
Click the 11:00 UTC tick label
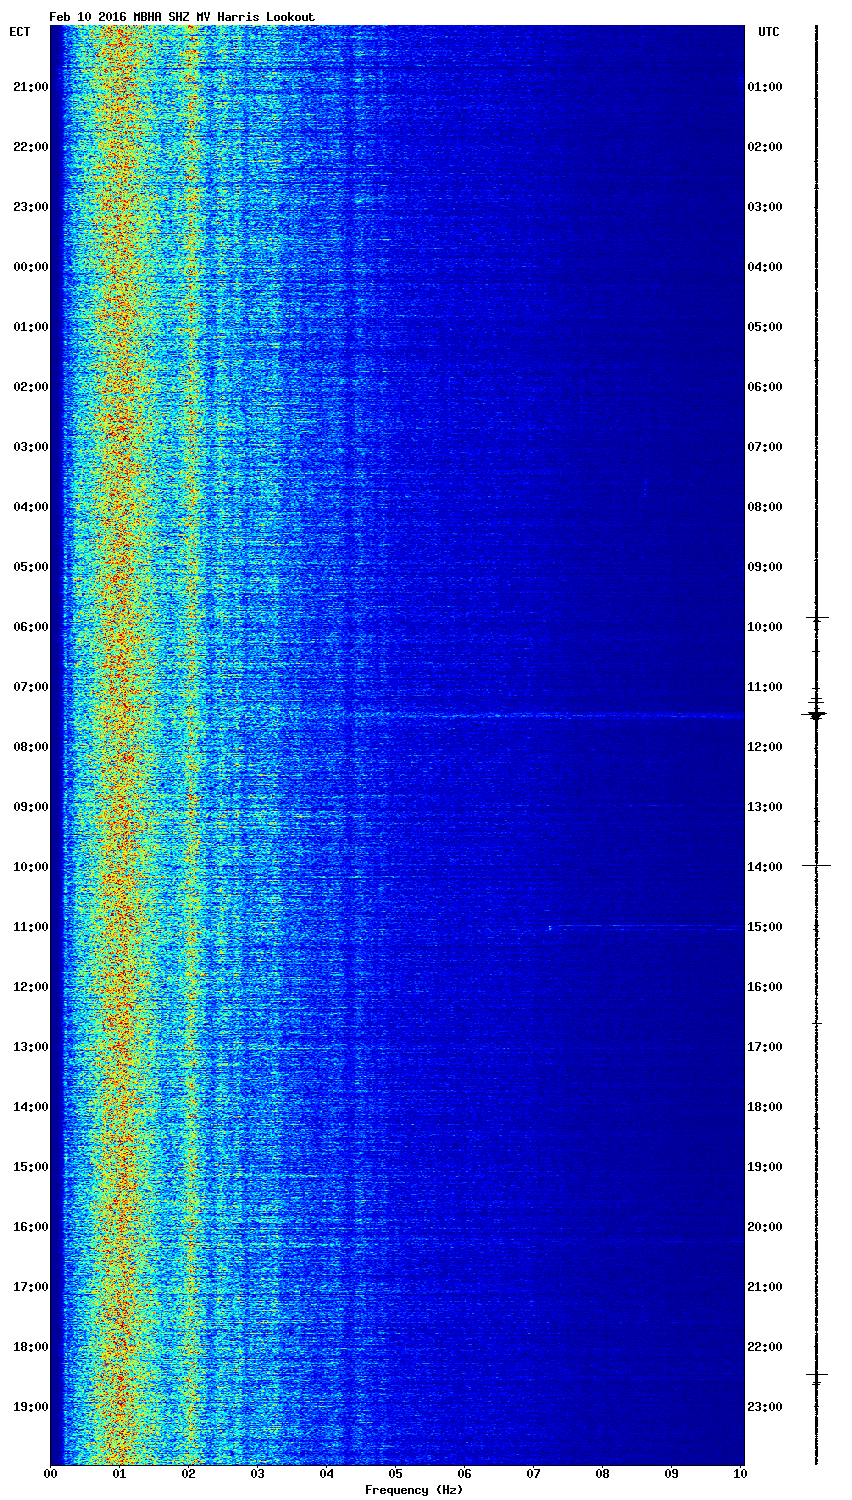pos(765,687)
